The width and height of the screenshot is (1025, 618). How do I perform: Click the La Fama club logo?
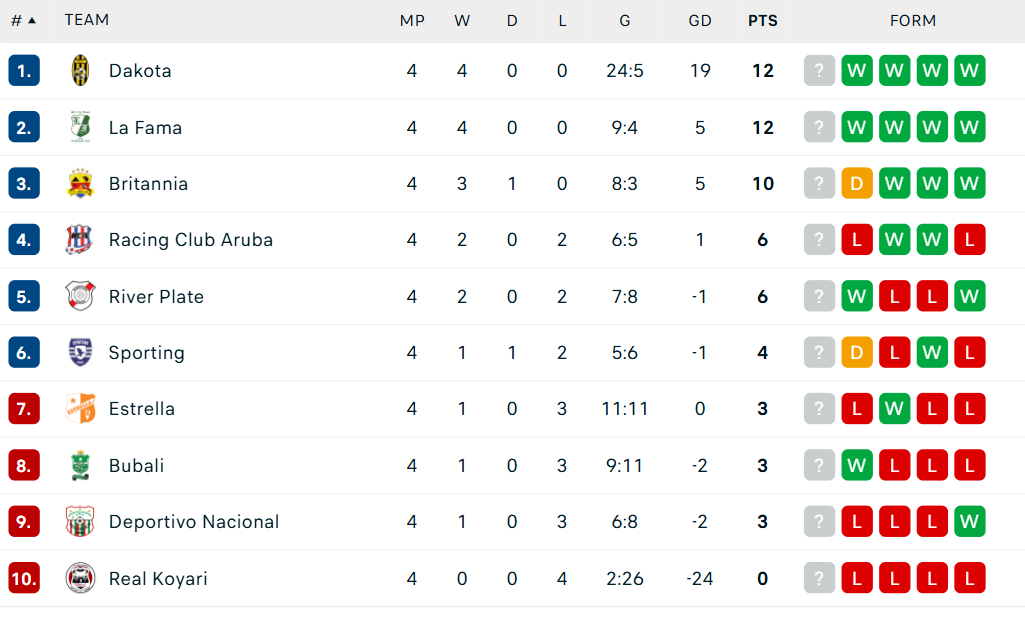[80, 127]
